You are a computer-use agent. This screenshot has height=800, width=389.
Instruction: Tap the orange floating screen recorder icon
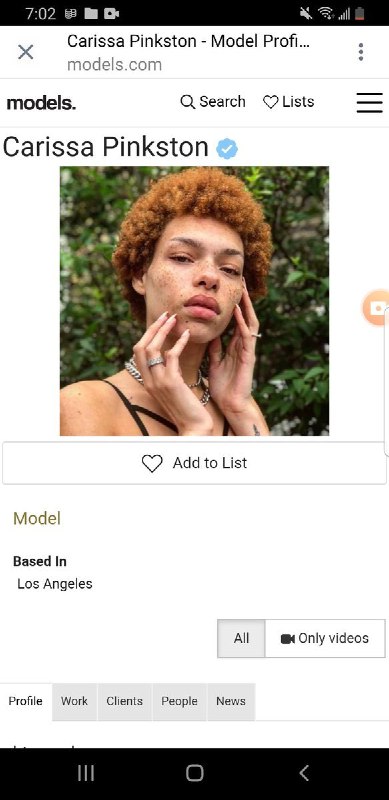(x=376, y=308)
